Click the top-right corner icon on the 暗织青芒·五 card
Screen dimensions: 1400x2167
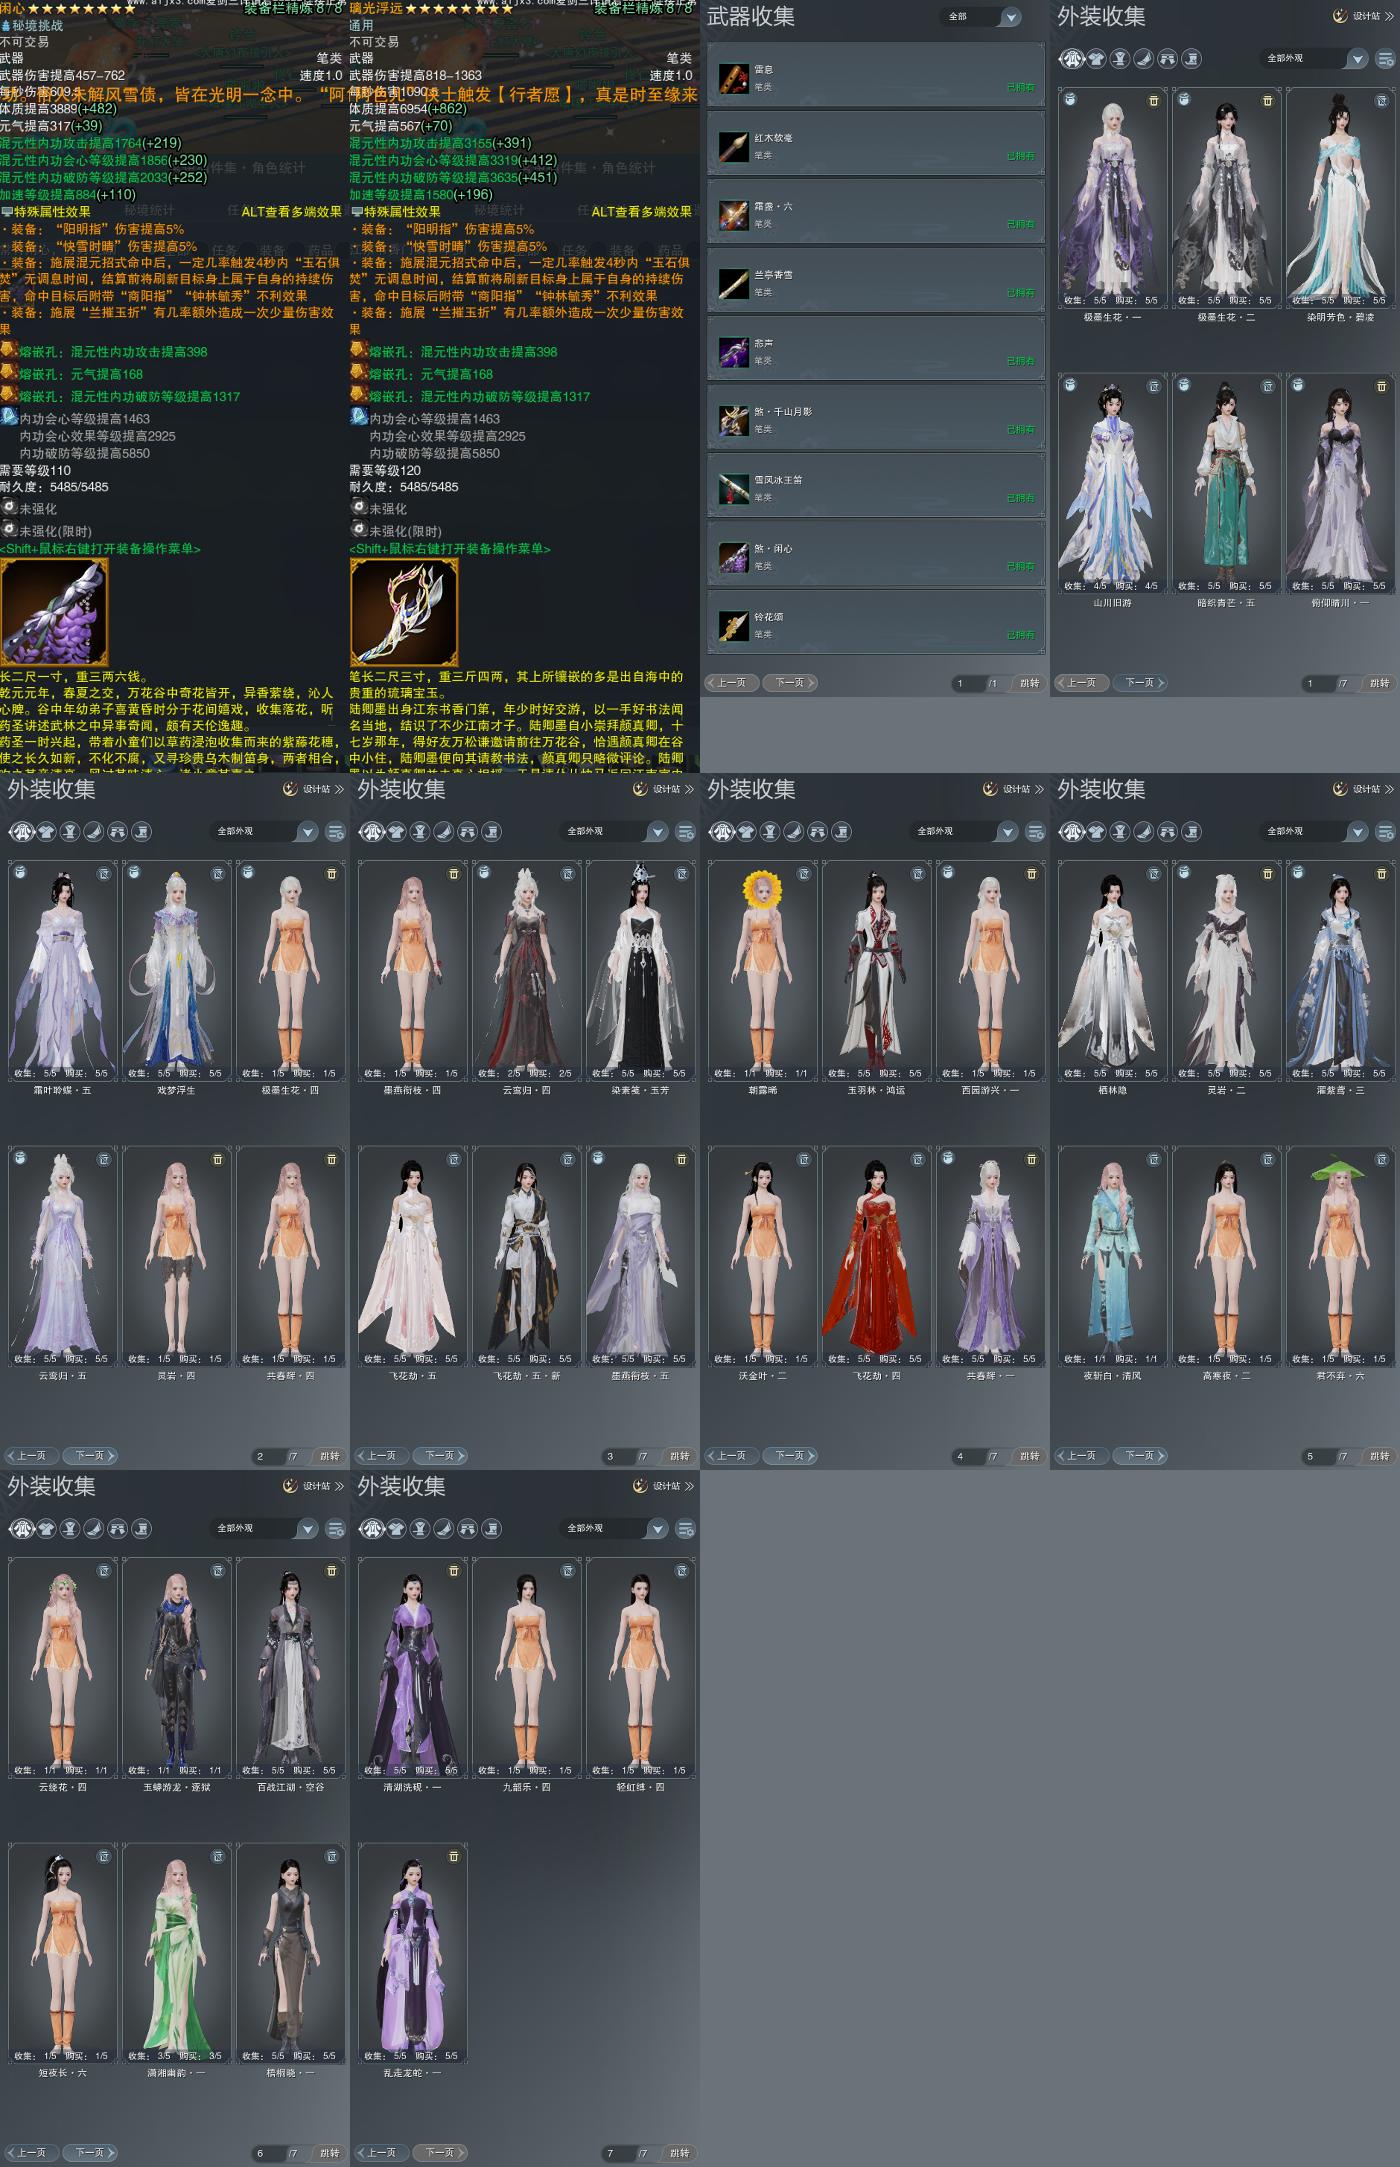[1268, 386]
